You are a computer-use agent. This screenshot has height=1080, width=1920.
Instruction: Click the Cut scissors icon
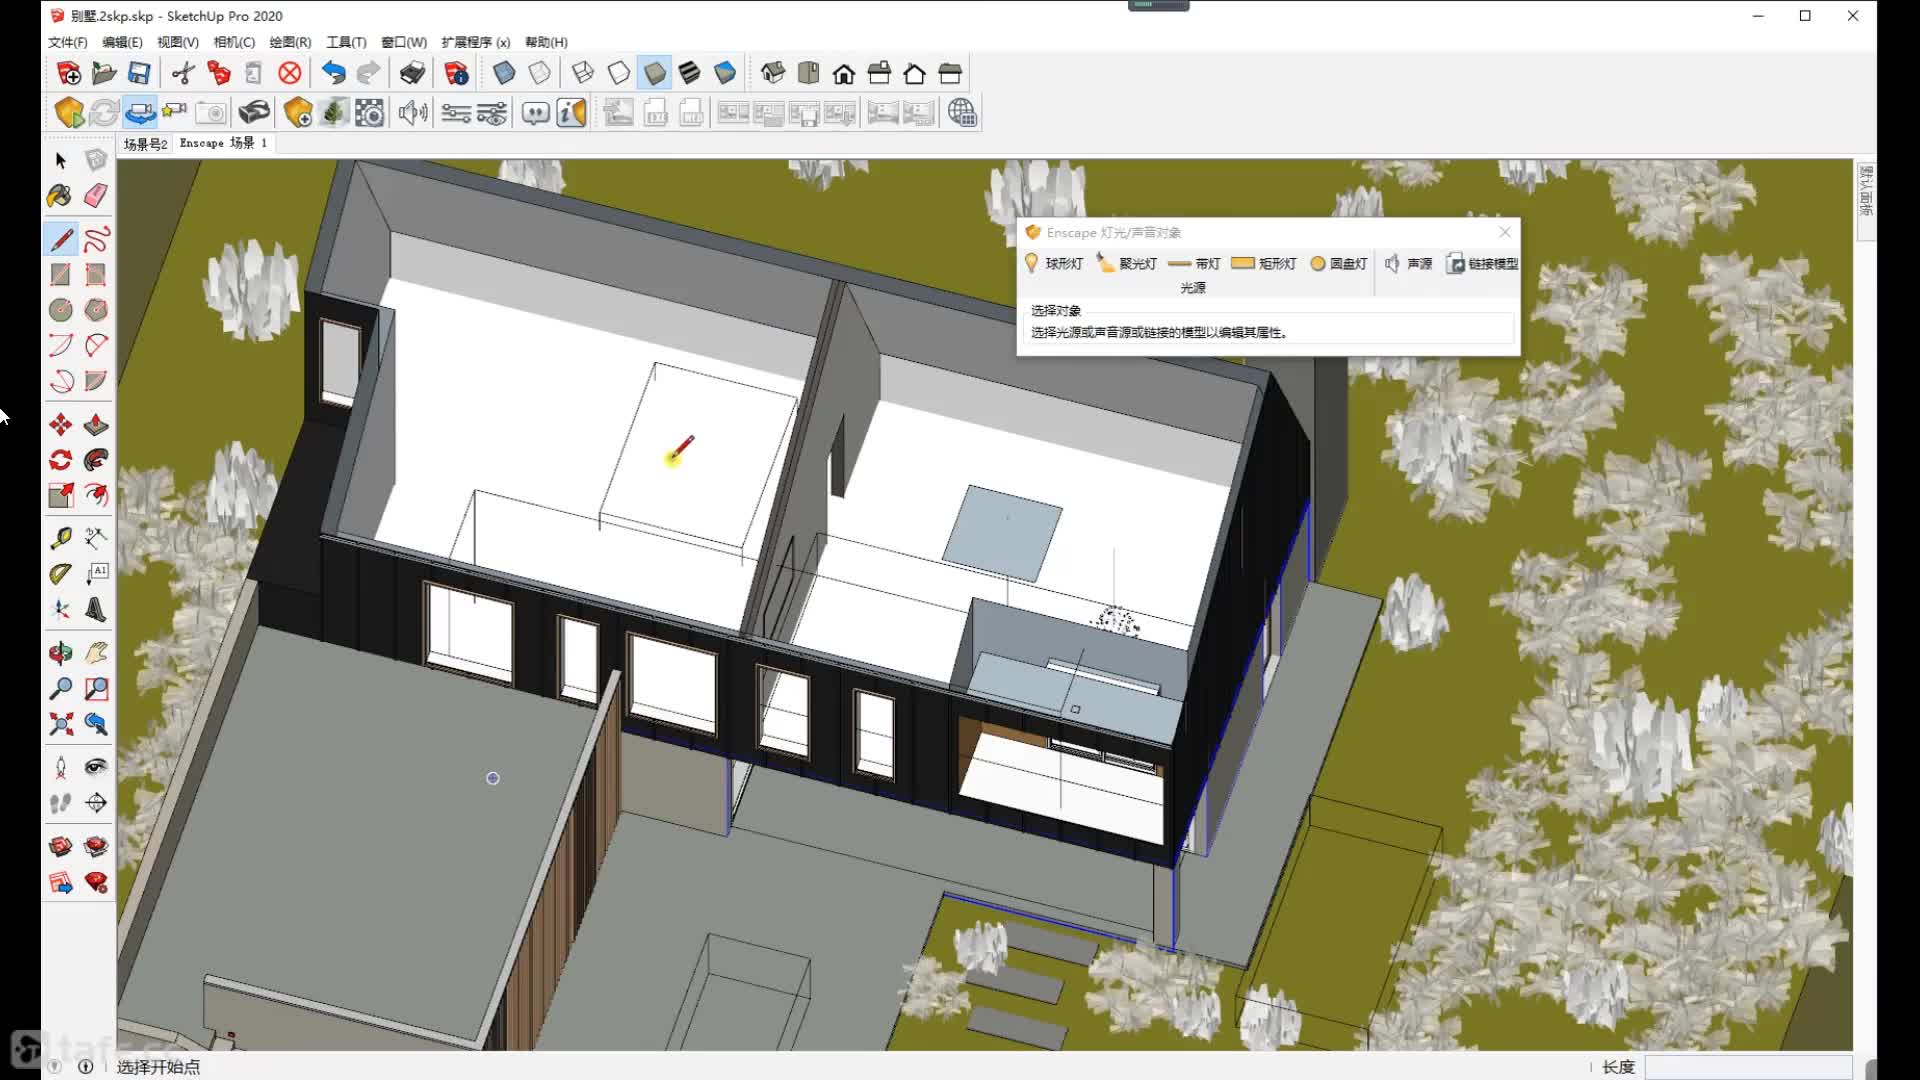pos(183,73)
